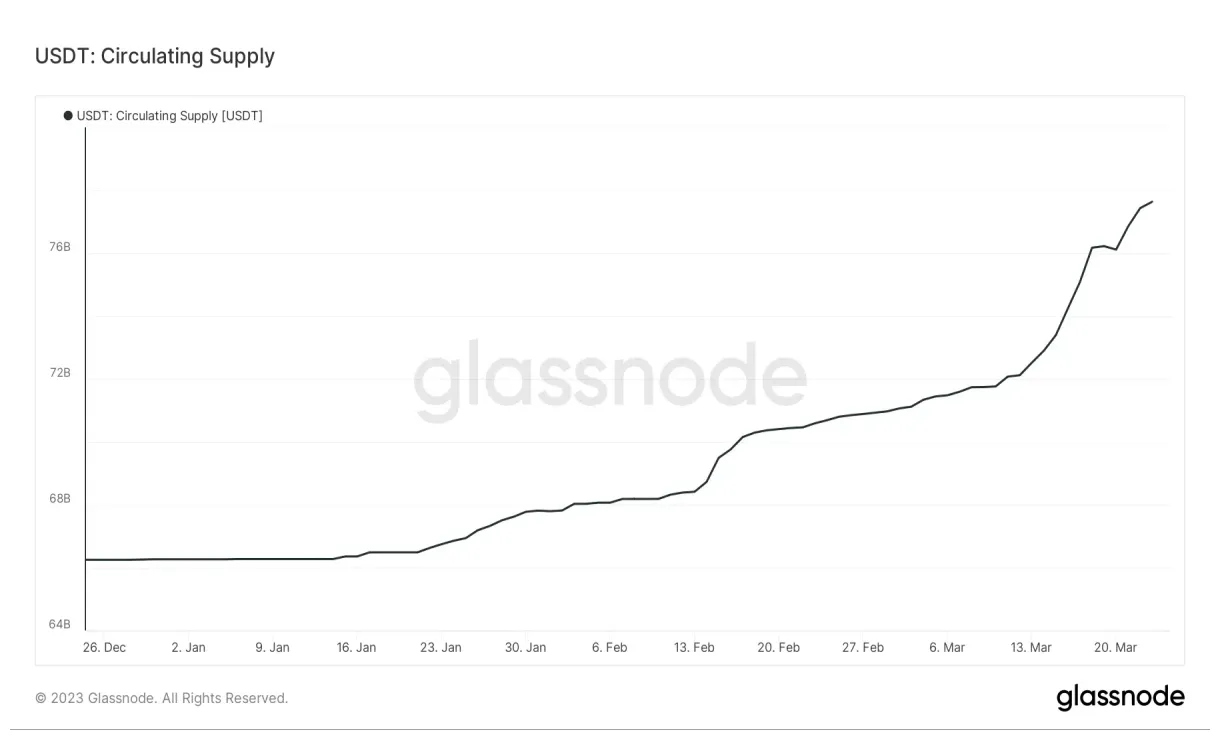This screenshot has width=1220, height=740.
Task: Click the 2023 Glassnode copyright text
Action: tap(161, 698)
